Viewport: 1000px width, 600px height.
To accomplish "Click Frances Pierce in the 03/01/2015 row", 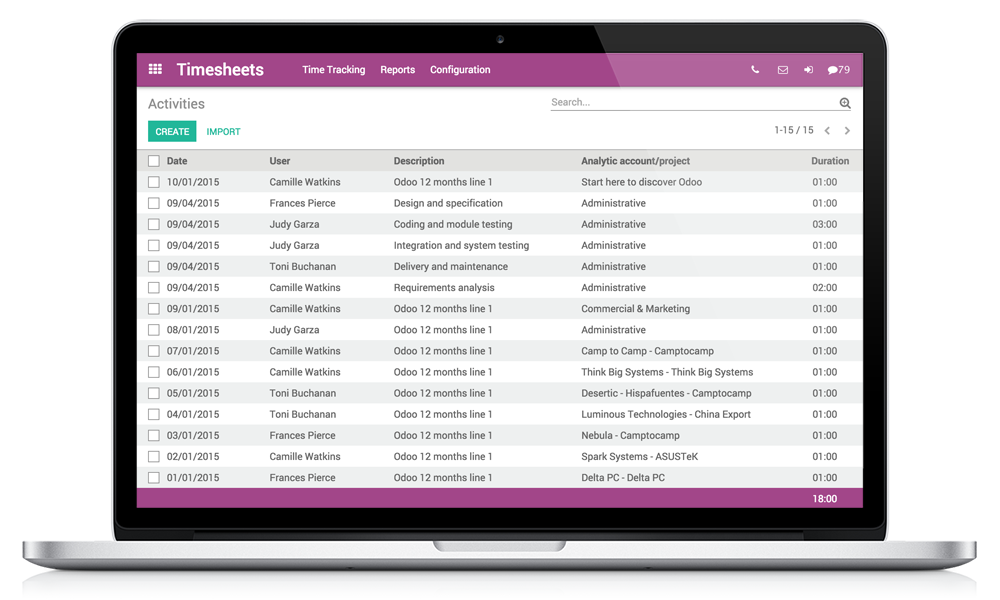I will (302, 435).
